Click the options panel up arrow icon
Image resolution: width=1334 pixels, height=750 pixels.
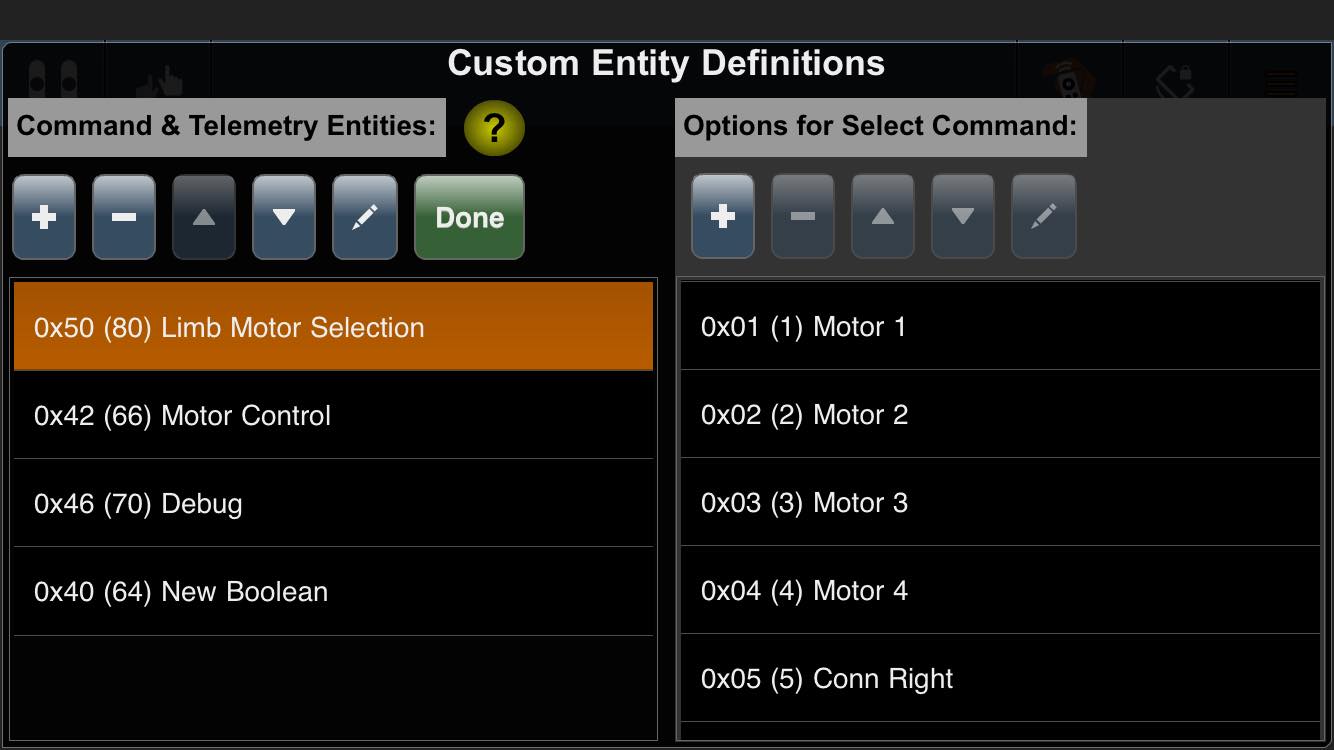point(883,216)
